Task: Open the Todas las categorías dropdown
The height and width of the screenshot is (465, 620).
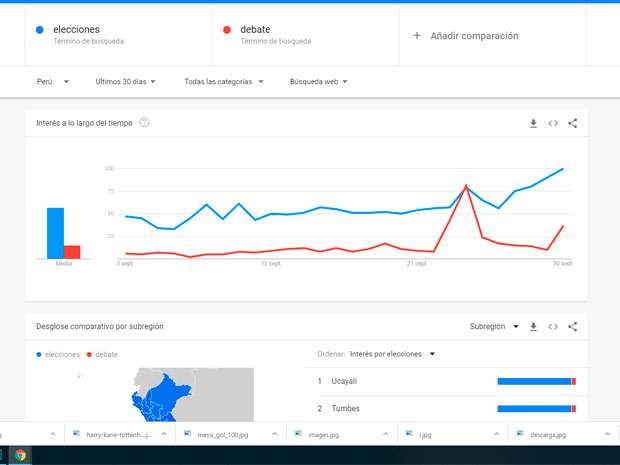Action: click(x=224, y=81)
